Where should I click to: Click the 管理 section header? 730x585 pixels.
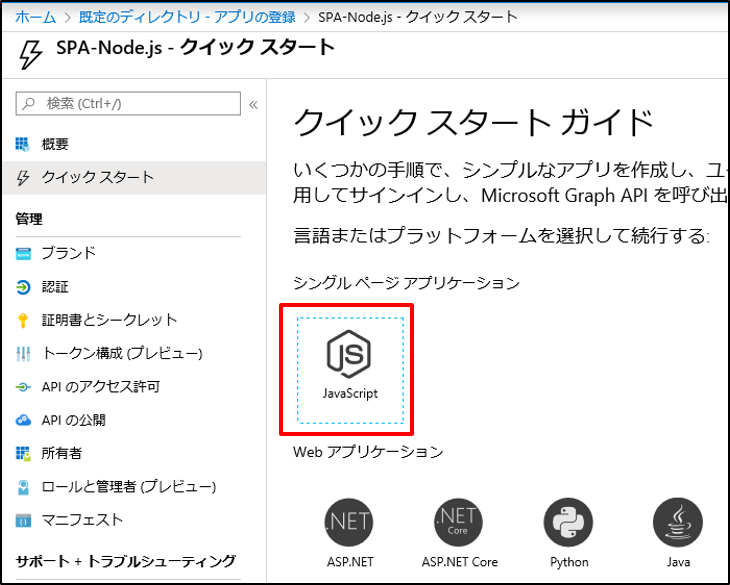29,219
